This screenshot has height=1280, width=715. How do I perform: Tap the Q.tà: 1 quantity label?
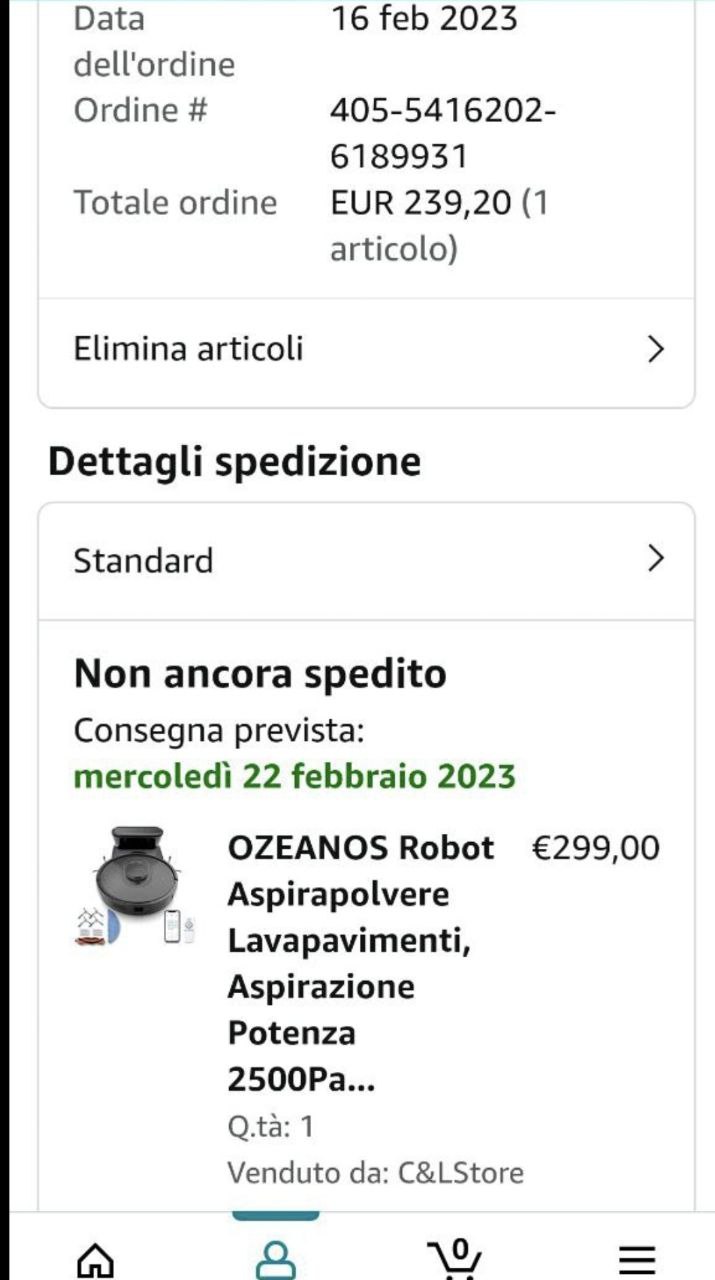(x=270, y=1127)
